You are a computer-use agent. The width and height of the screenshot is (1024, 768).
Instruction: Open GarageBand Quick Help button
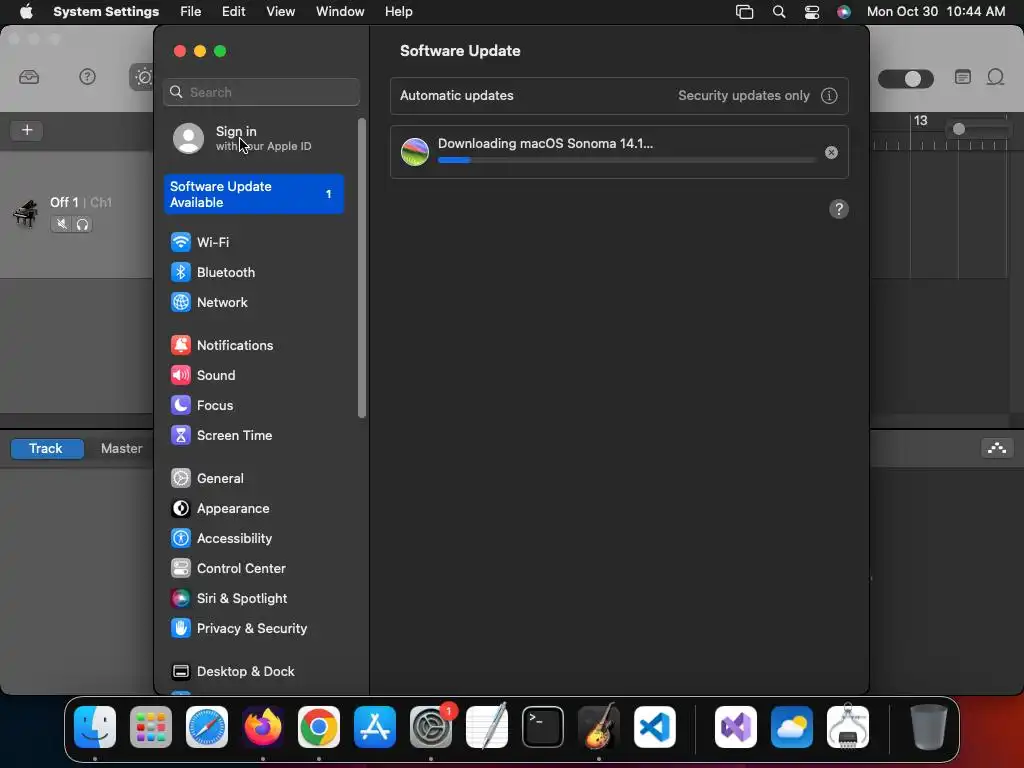click(88, 77)
